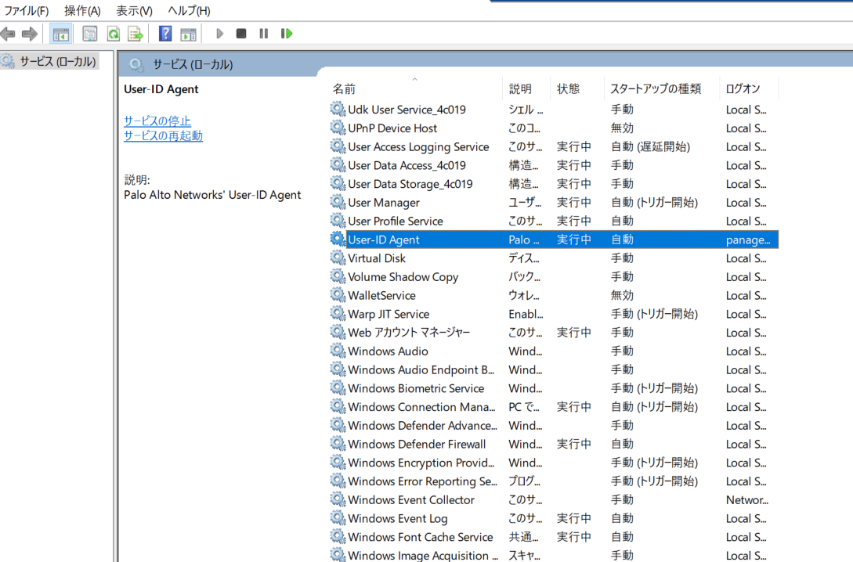Click the gear icon of Windows Audio
The height and width of the screenshot is (562, 853).
coord(338,350)
